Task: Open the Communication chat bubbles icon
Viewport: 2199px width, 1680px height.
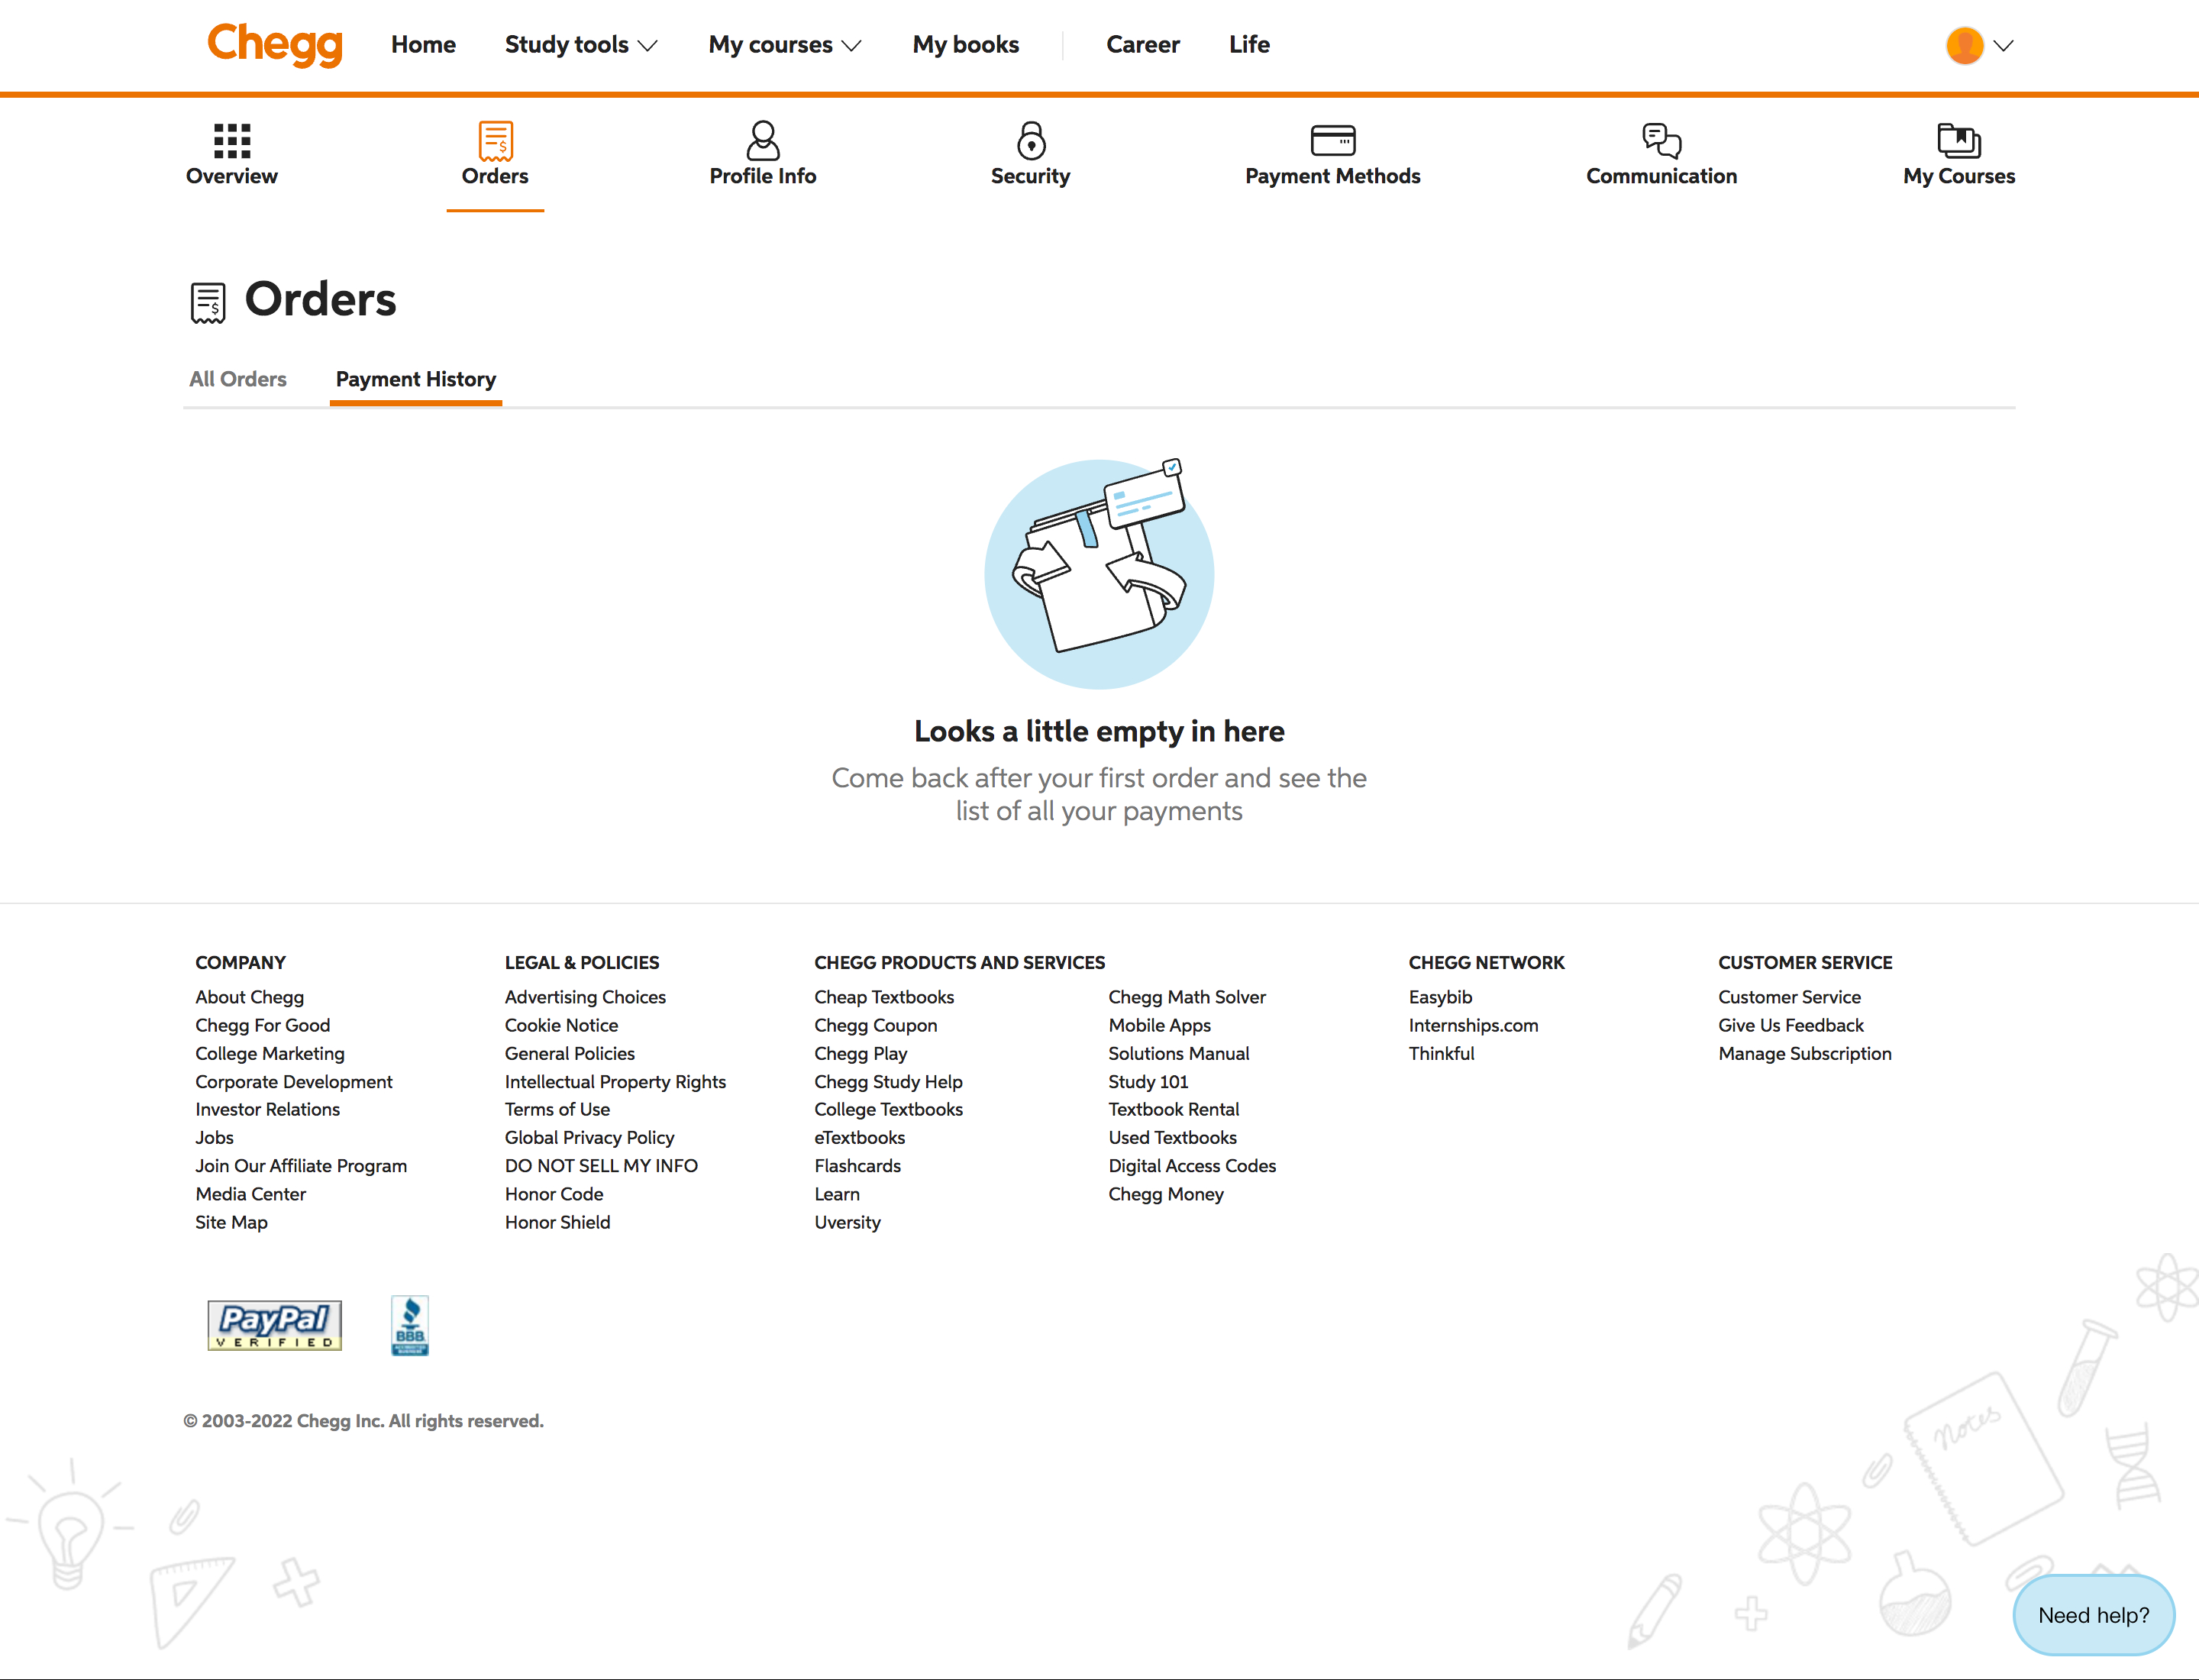Action: (x=1662, y=141)
